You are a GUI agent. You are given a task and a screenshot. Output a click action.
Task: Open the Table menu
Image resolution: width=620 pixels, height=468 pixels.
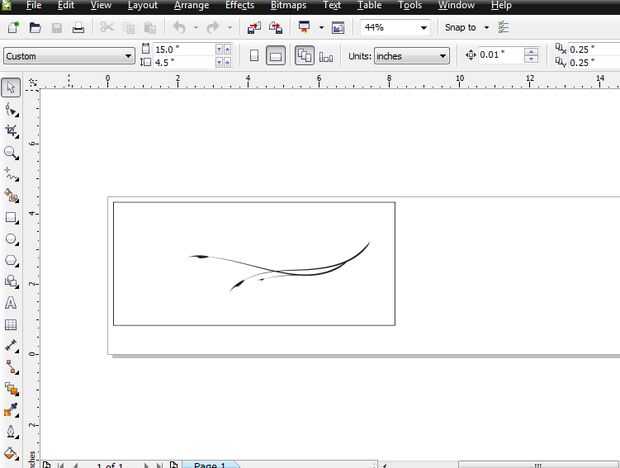coord(369,6)
